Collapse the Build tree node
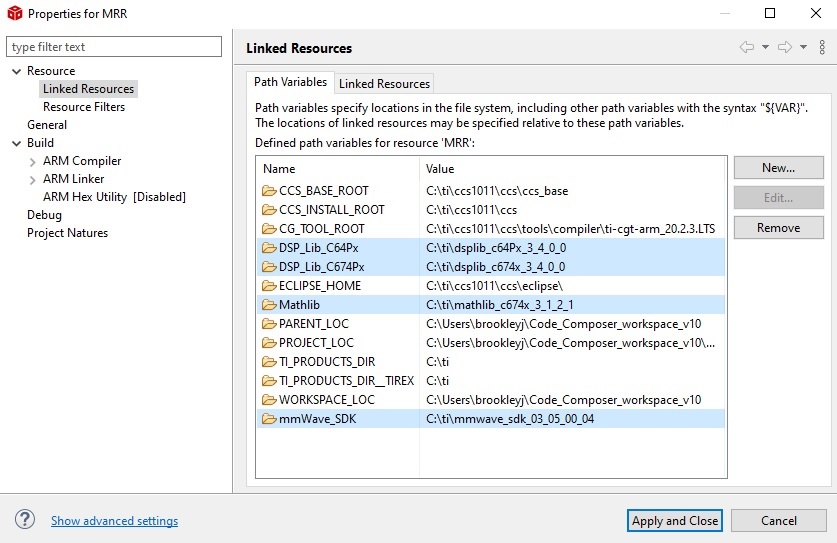 point(17,143)
